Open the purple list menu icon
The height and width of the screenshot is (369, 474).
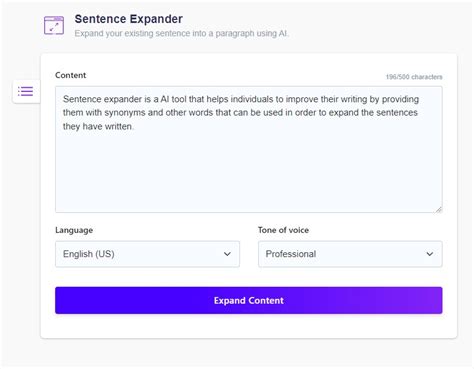click(26, 91)
